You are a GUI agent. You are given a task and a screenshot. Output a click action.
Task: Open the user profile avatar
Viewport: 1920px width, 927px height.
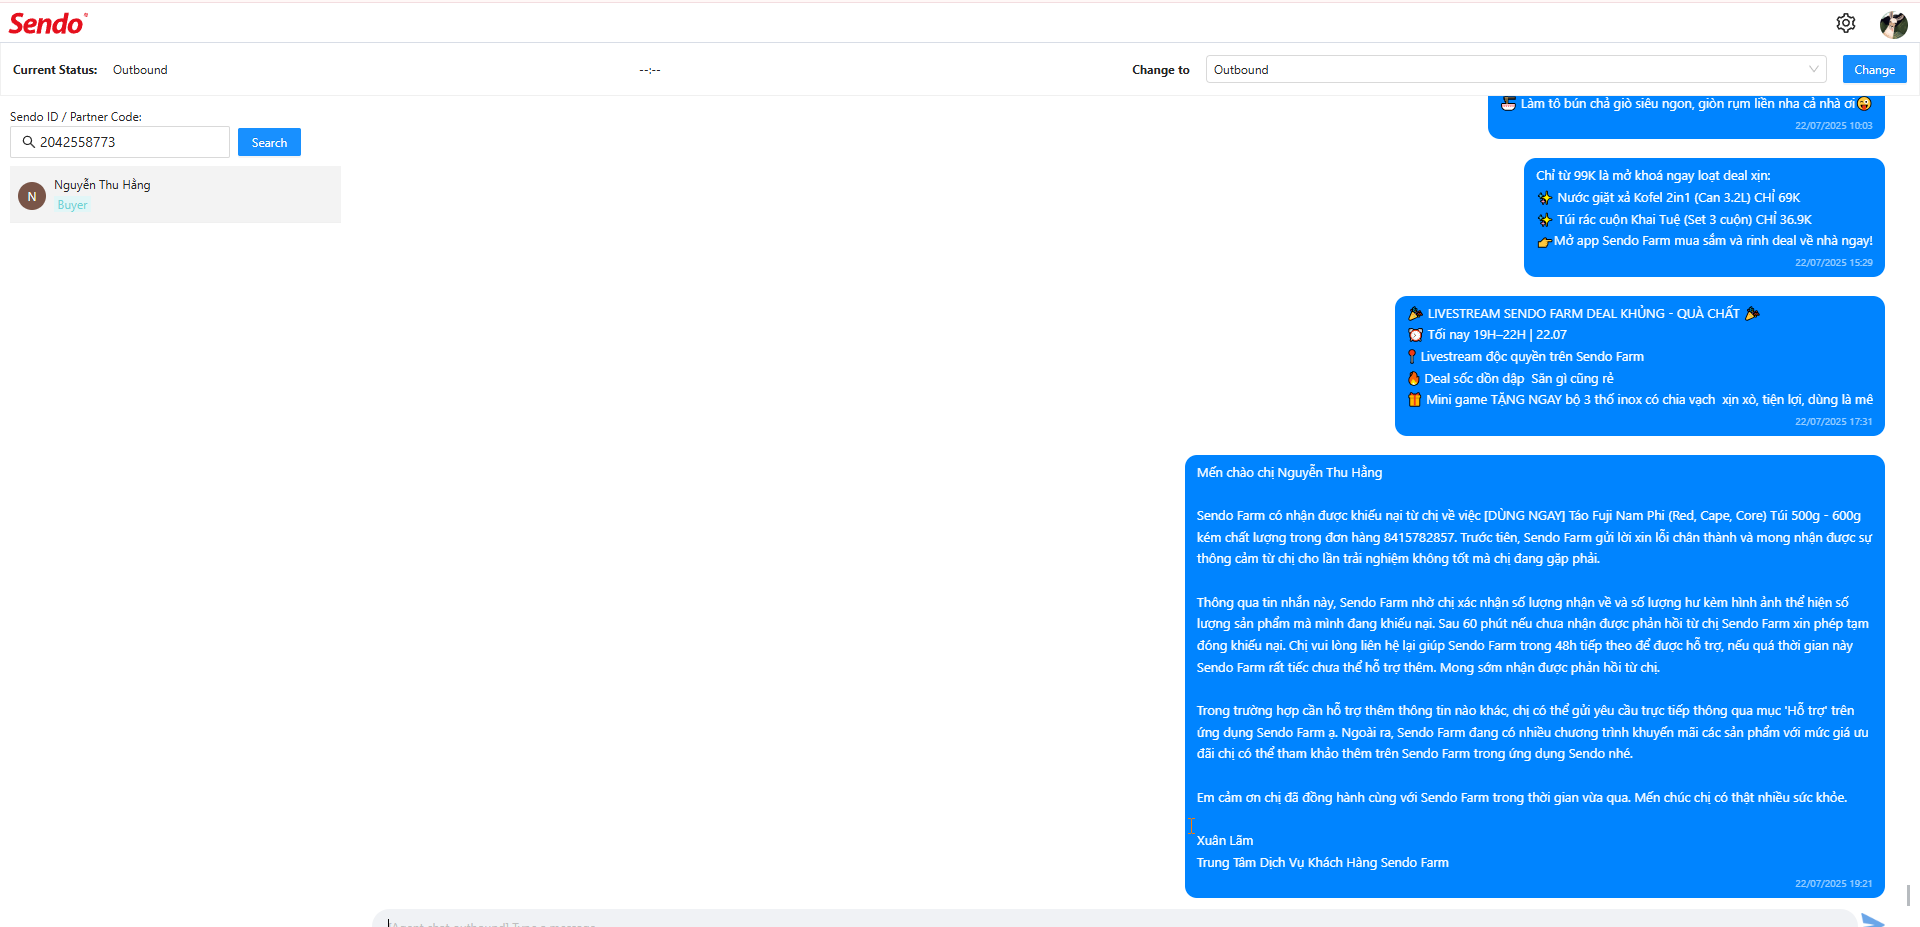1893,24
